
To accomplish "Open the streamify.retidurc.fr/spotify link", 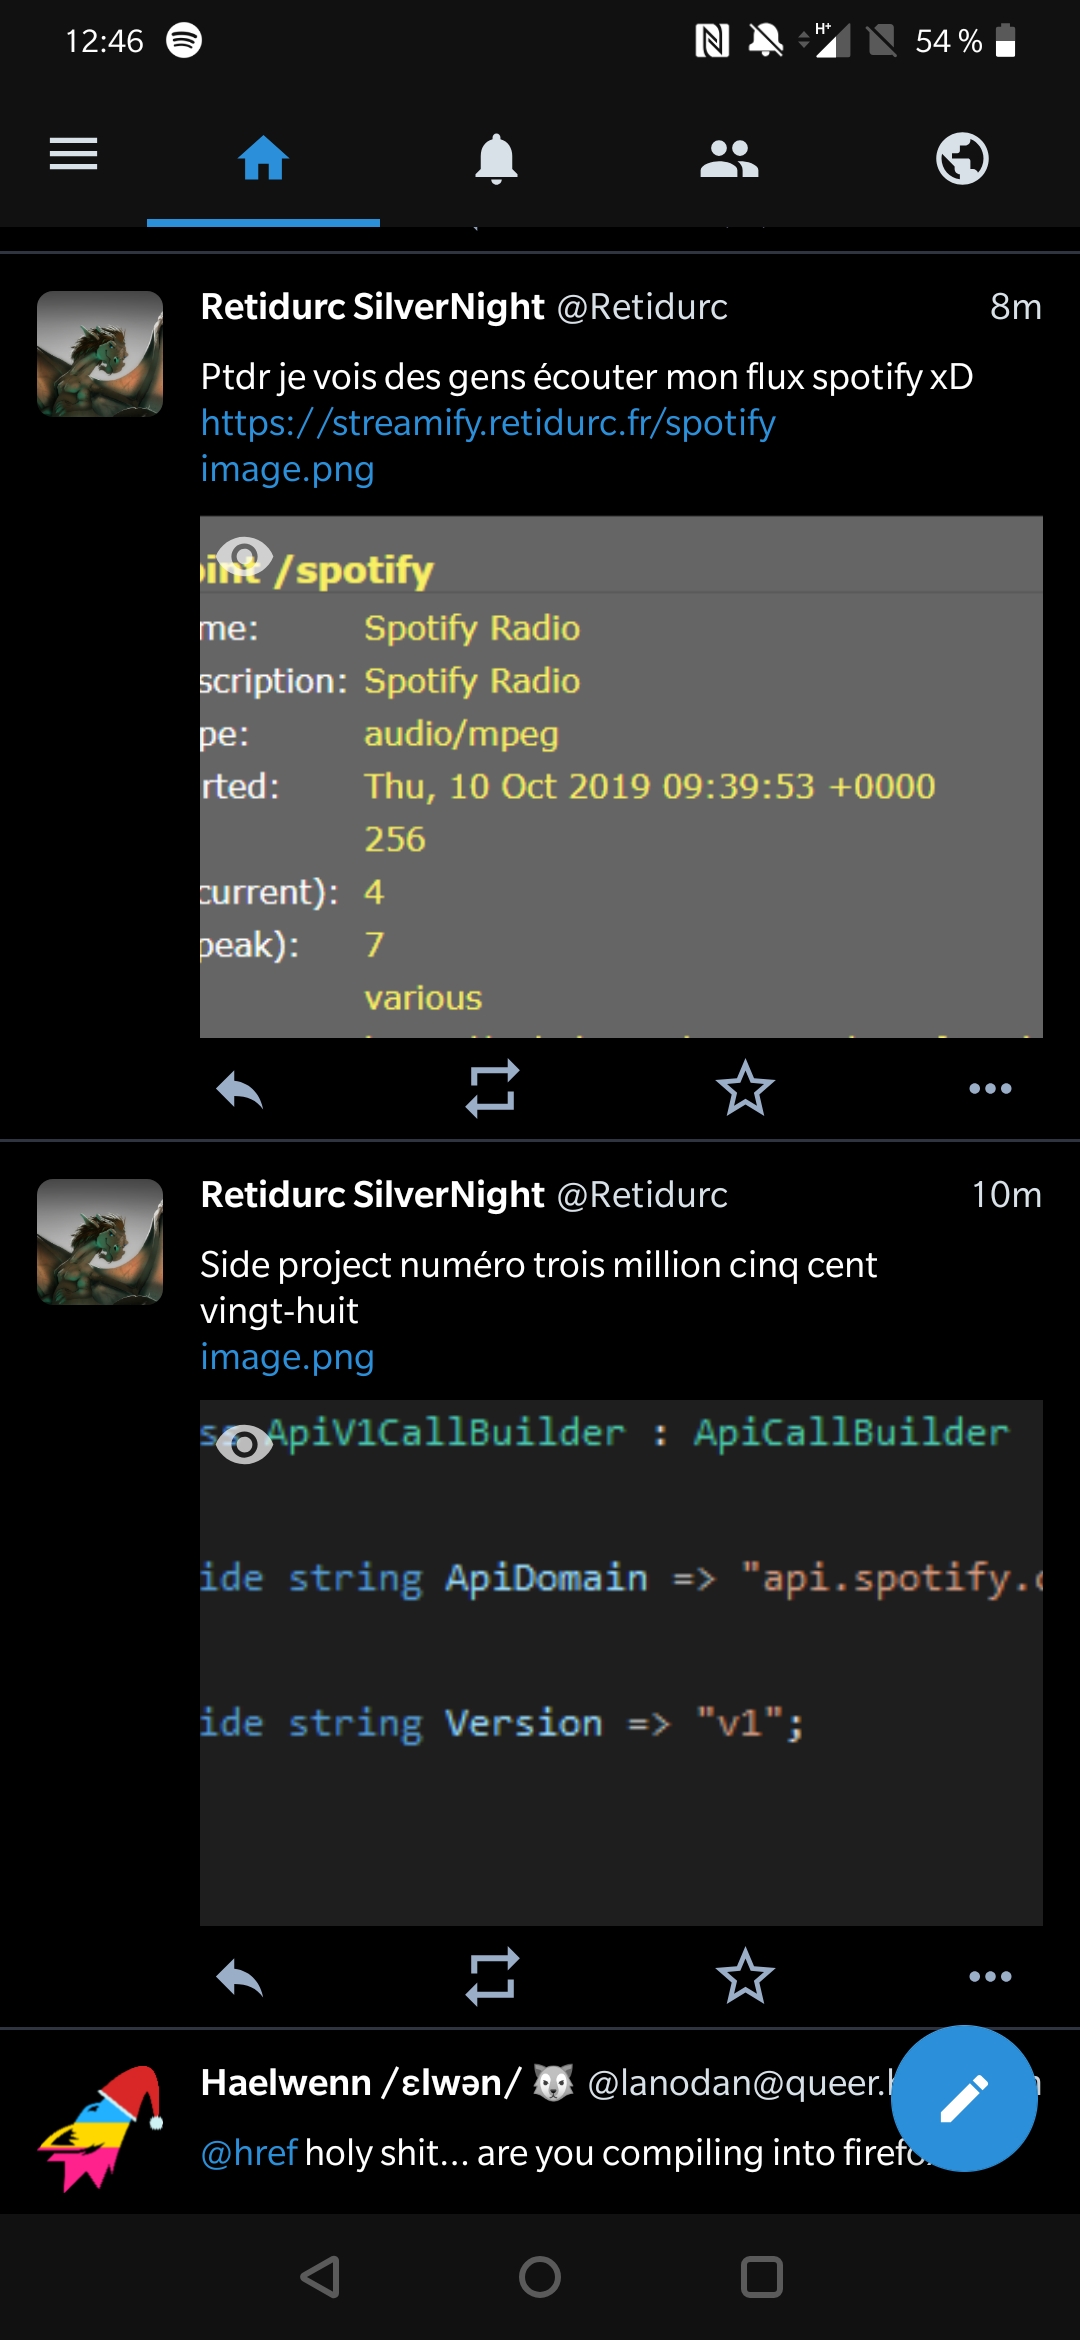I will [x=488, y=423].
